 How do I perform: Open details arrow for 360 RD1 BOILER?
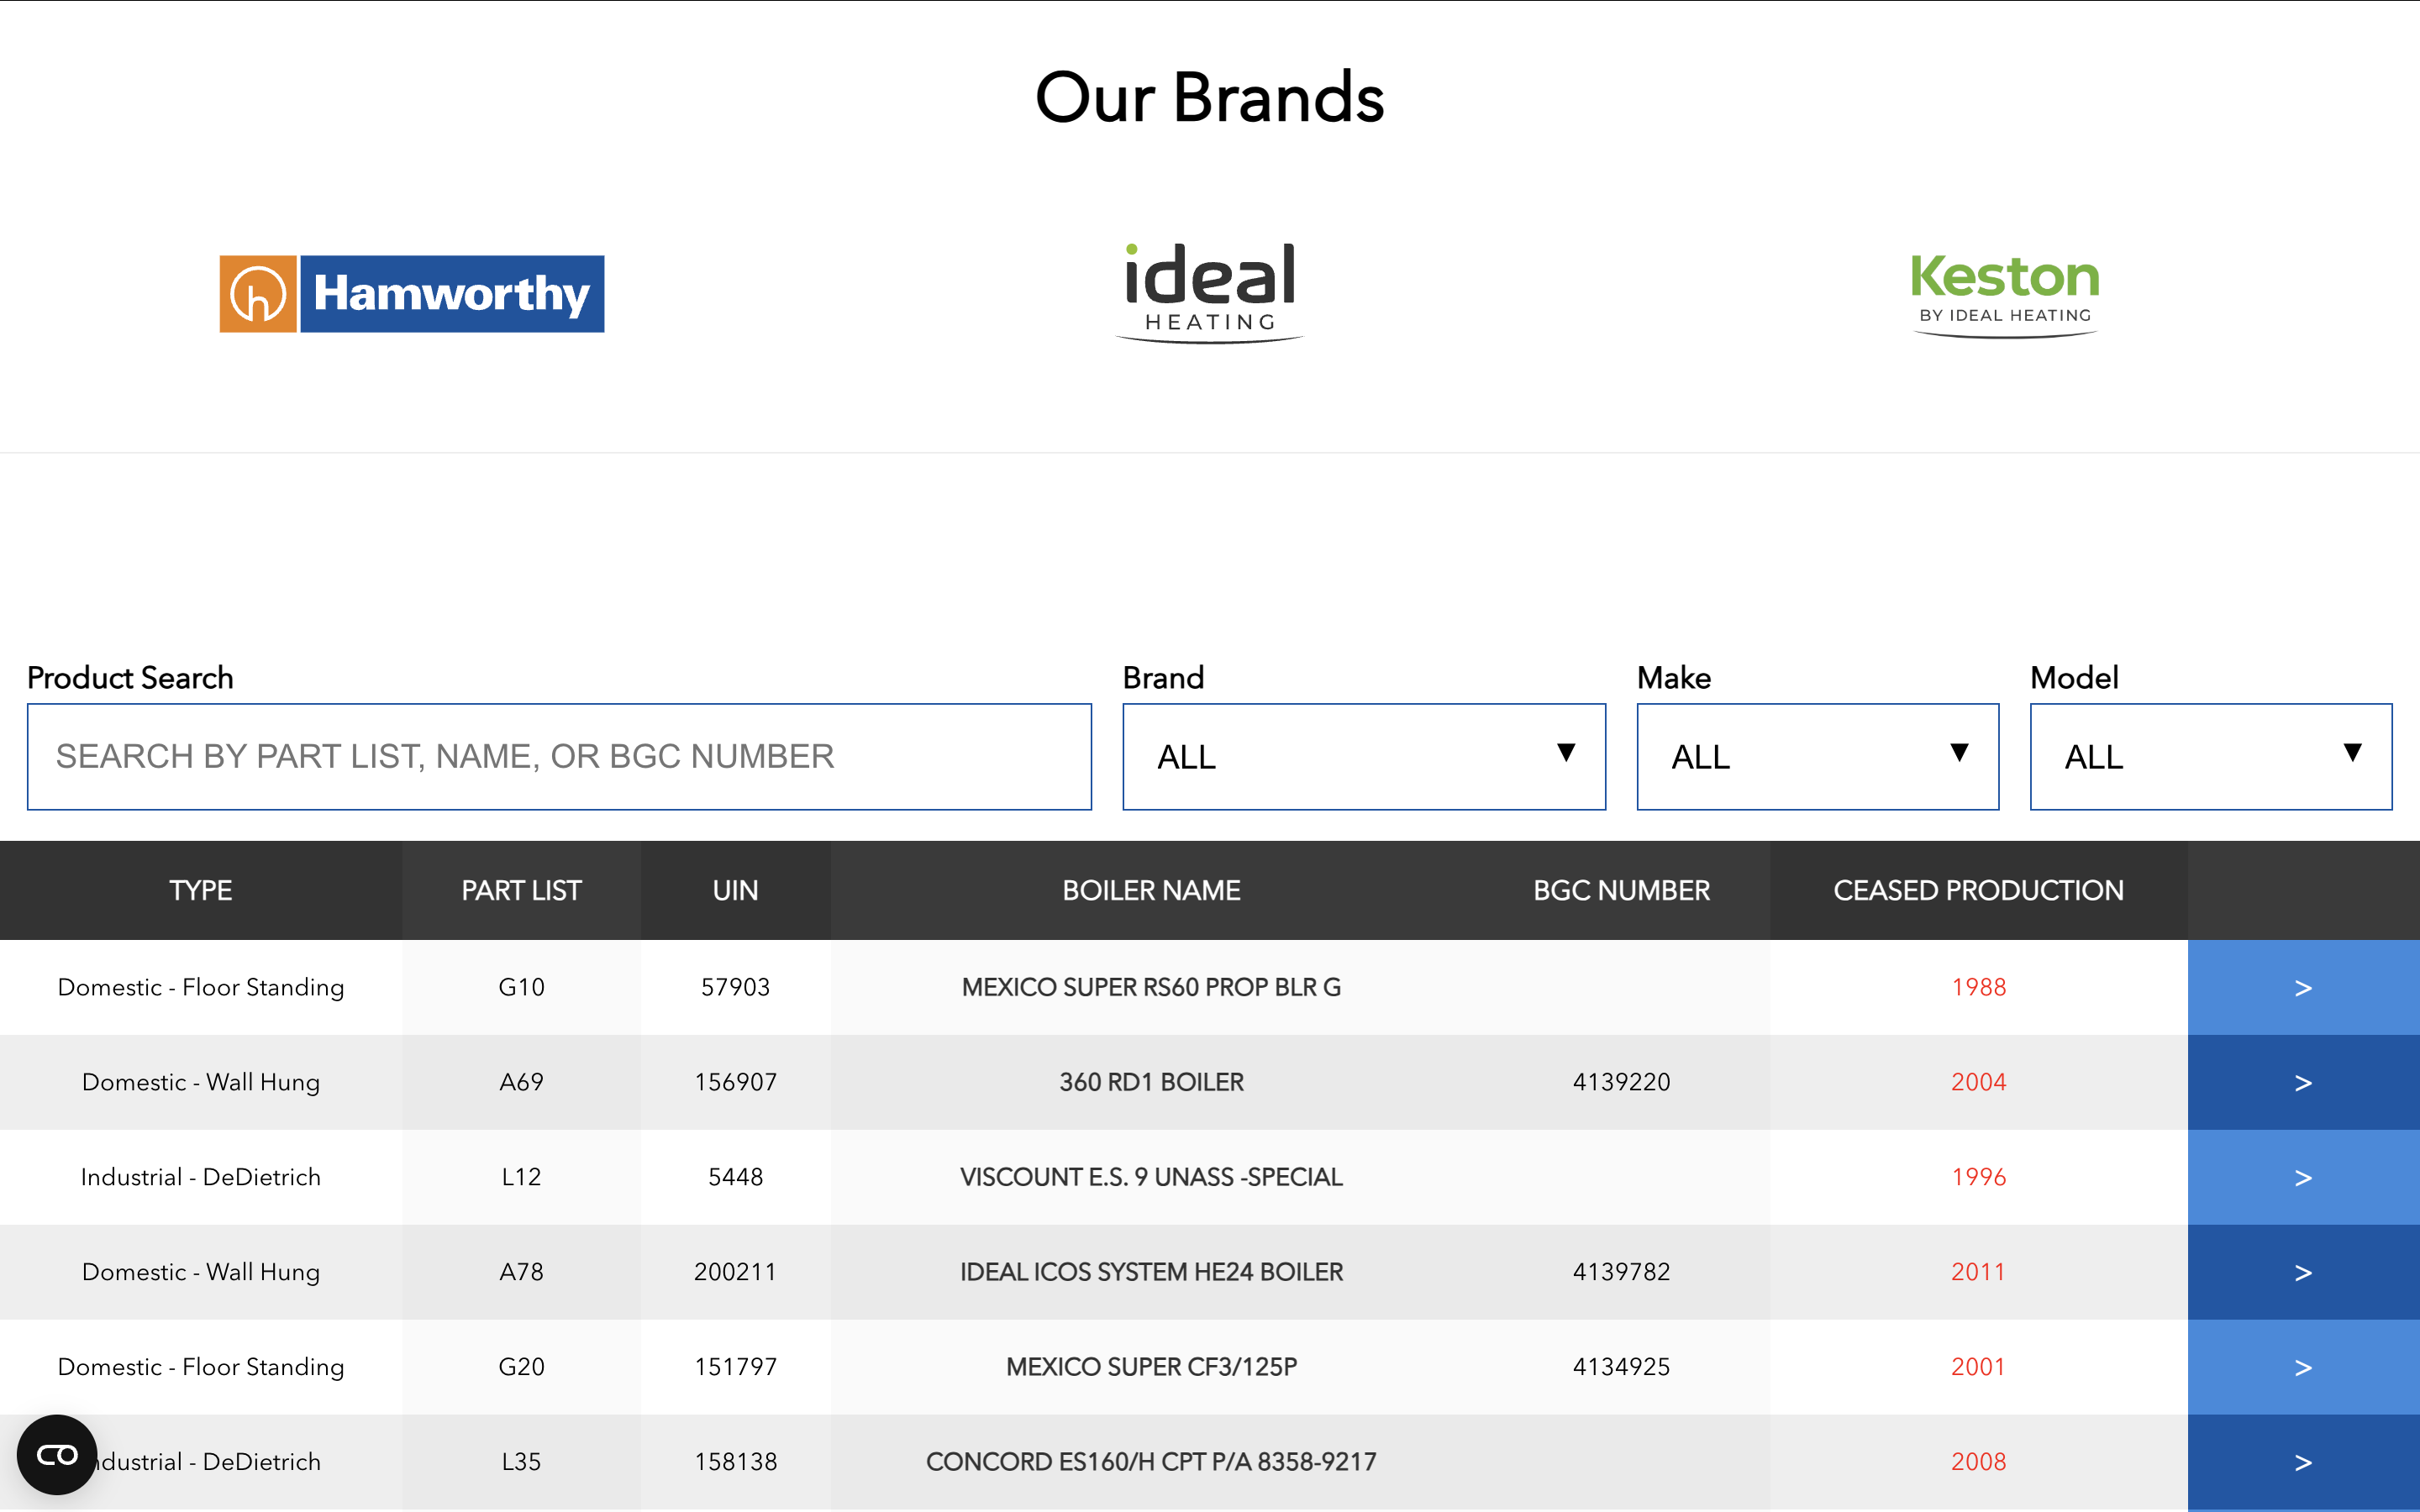[2304, 1083]
